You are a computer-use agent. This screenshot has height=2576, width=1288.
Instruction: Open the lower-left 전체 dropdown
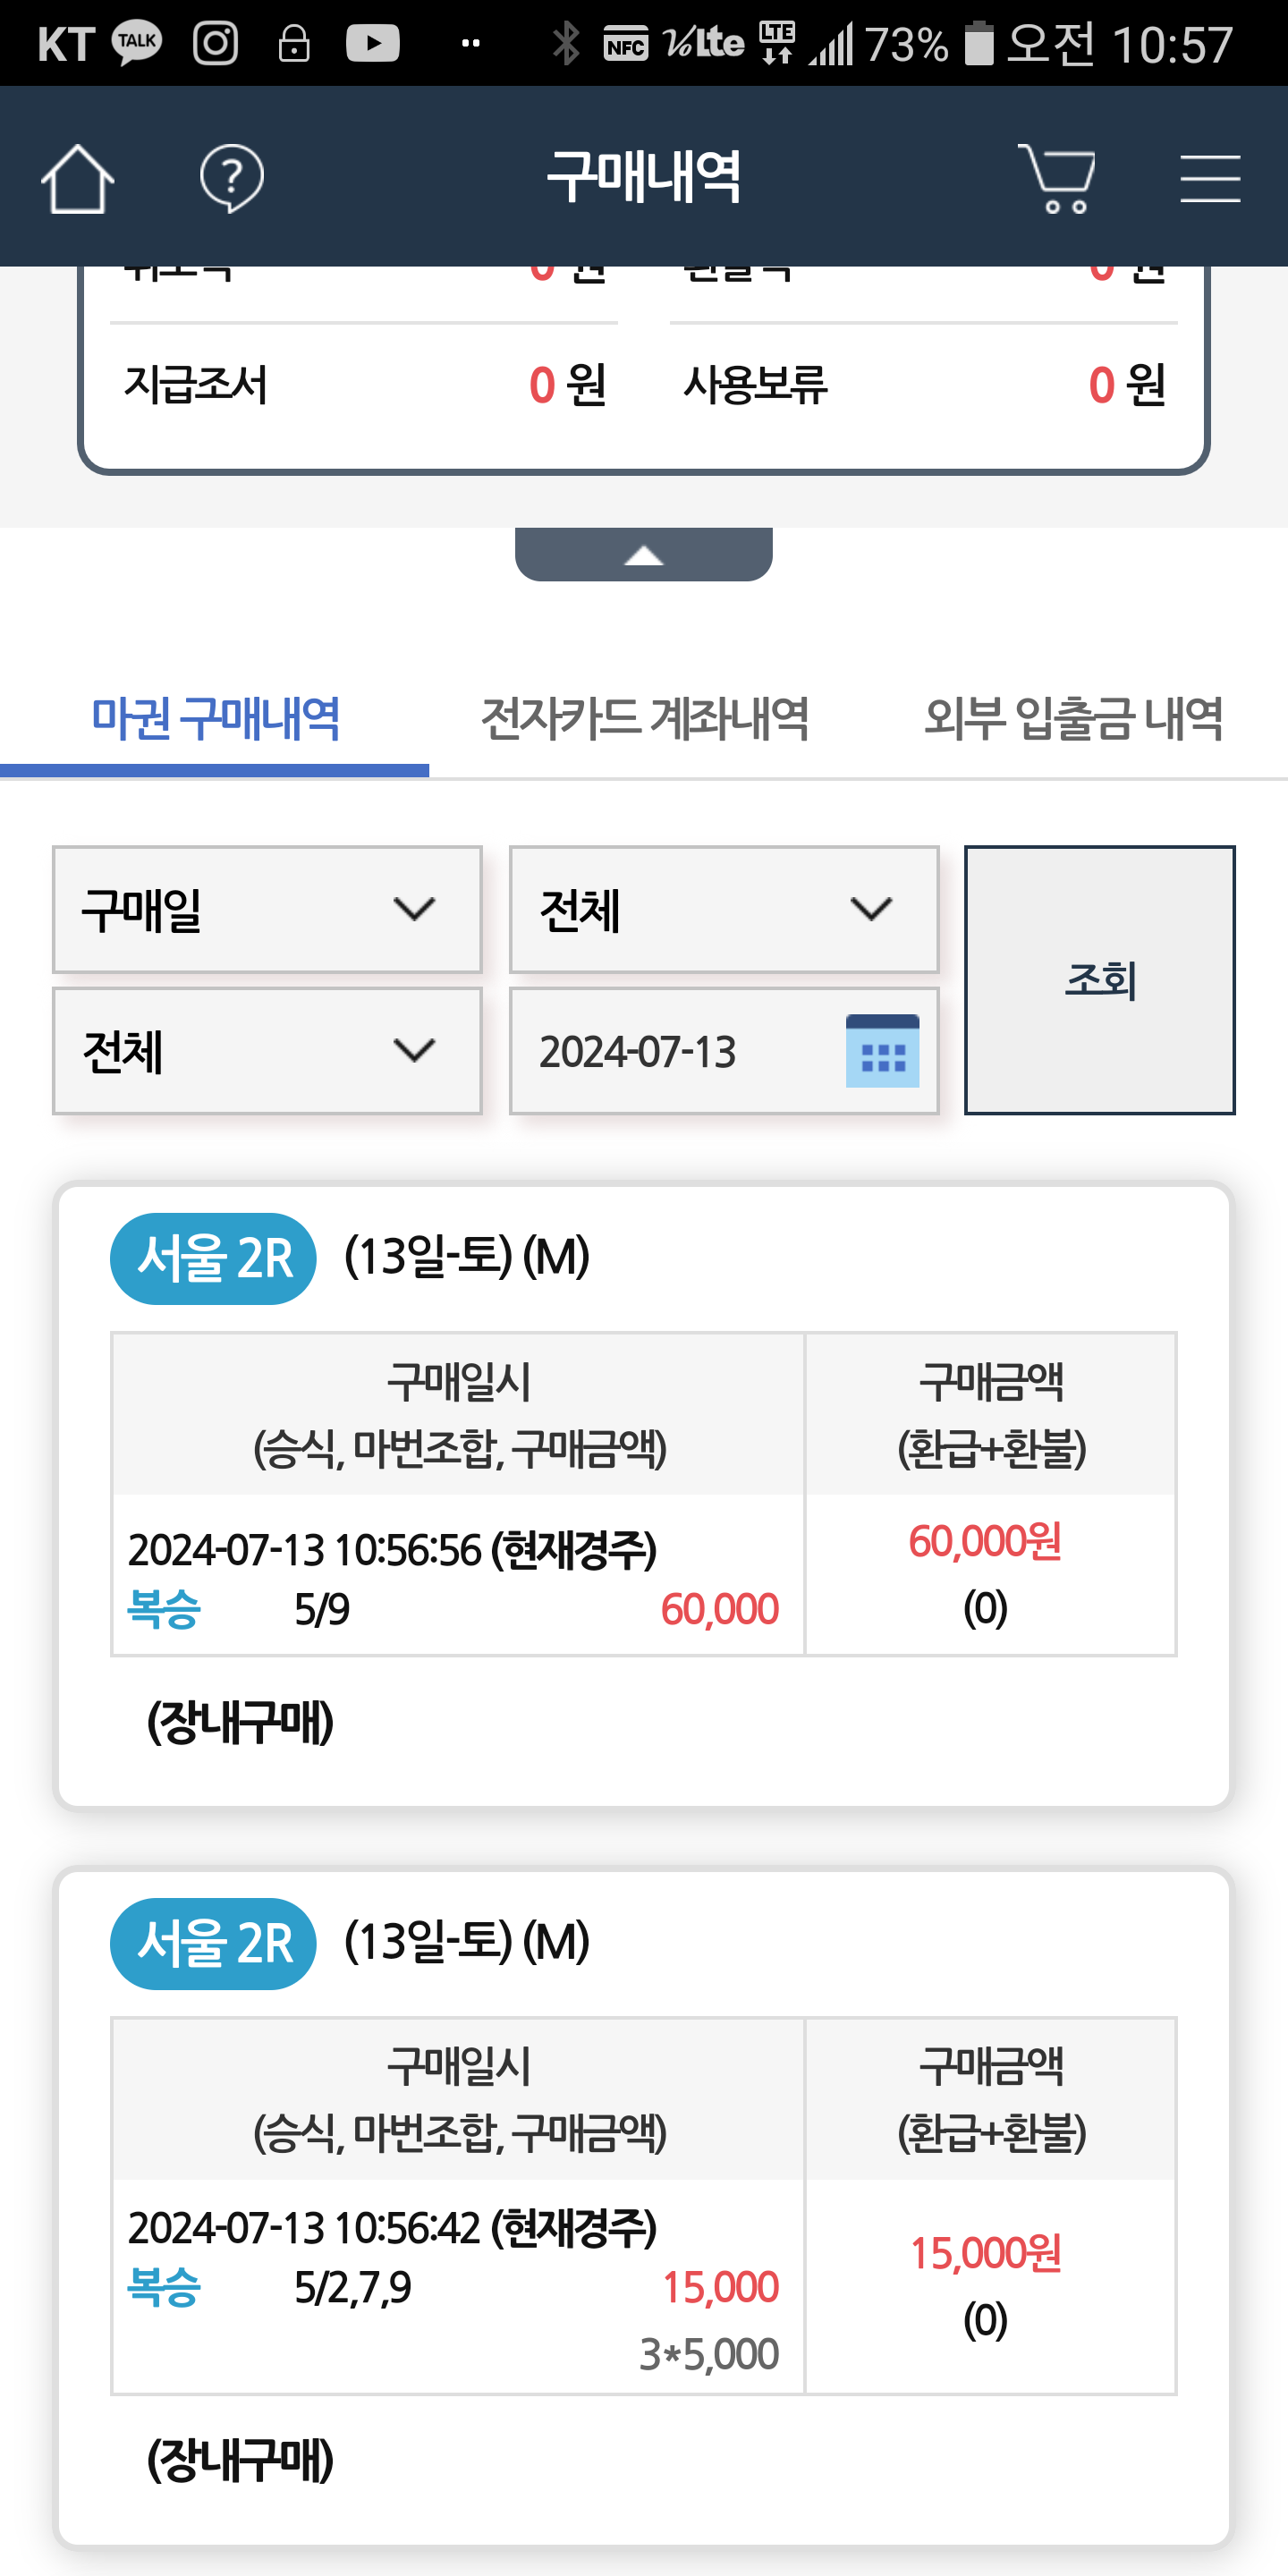[267, 1051]
